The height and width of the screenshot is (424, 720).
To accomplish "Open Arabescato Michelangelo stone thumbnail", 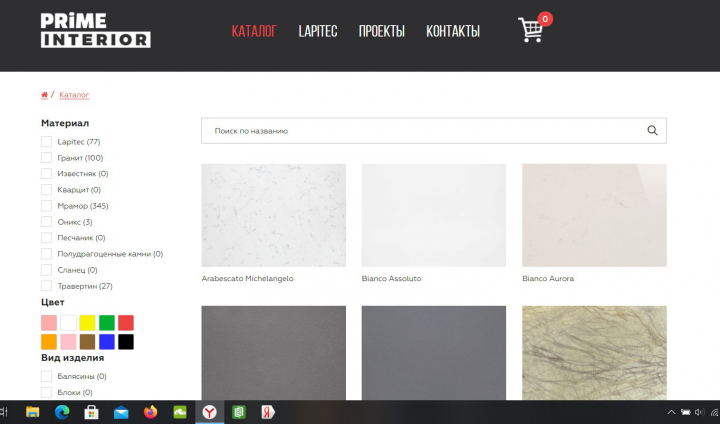I will pos(274,215).
